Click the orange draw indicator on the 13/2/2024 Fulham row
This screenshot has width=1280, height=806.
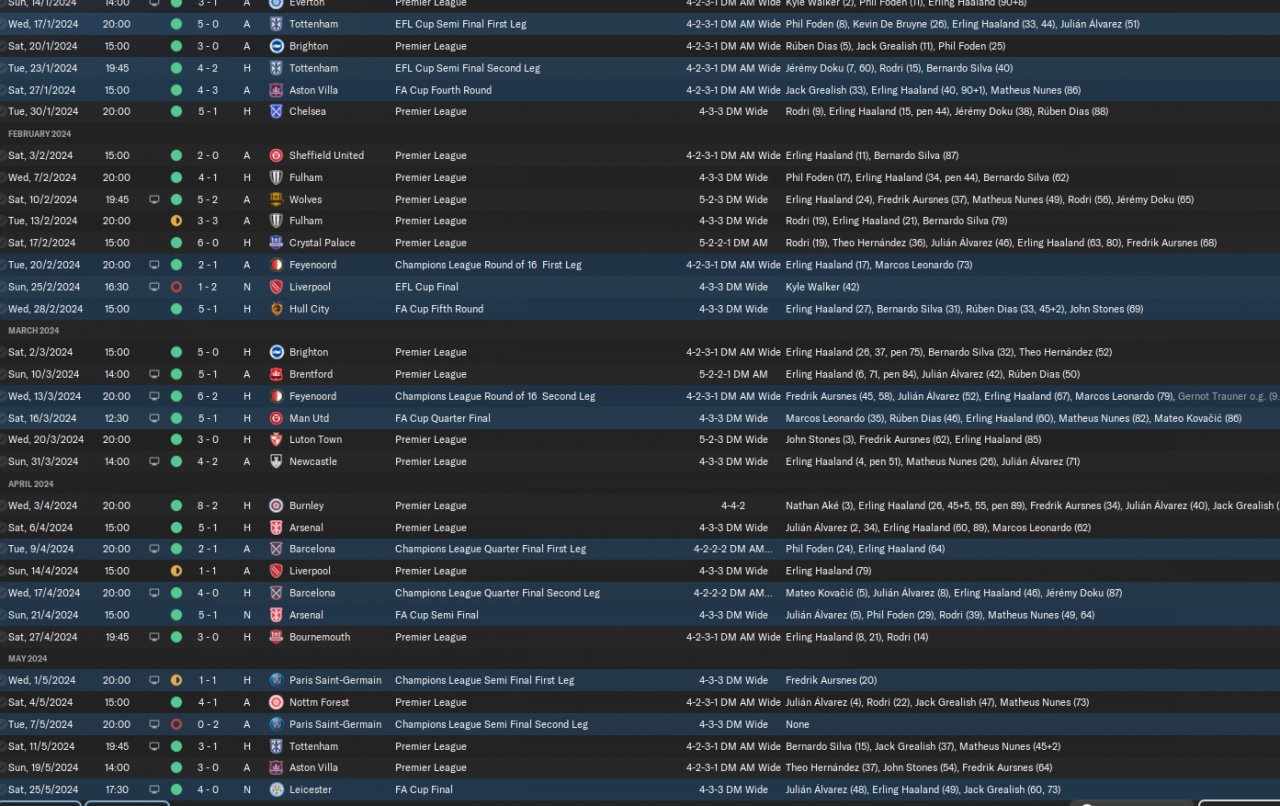[176, 221]
